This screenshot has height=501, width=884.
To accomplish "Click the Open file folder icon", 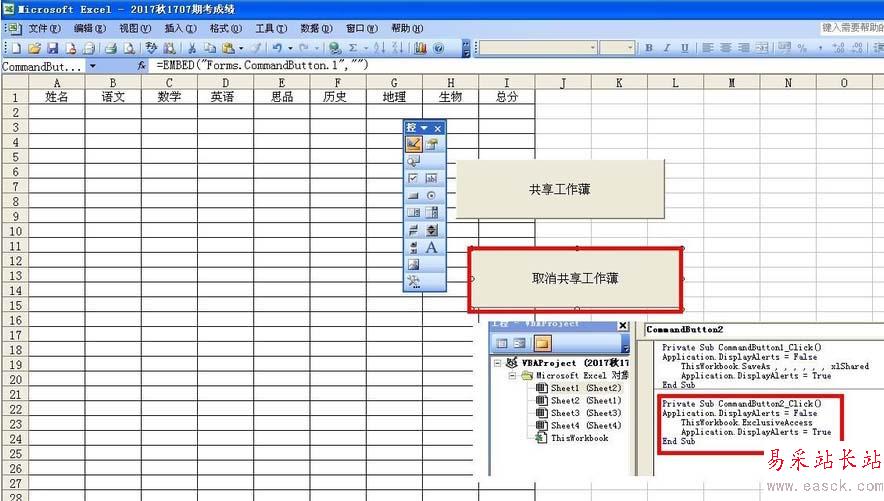I will (34, 48).
